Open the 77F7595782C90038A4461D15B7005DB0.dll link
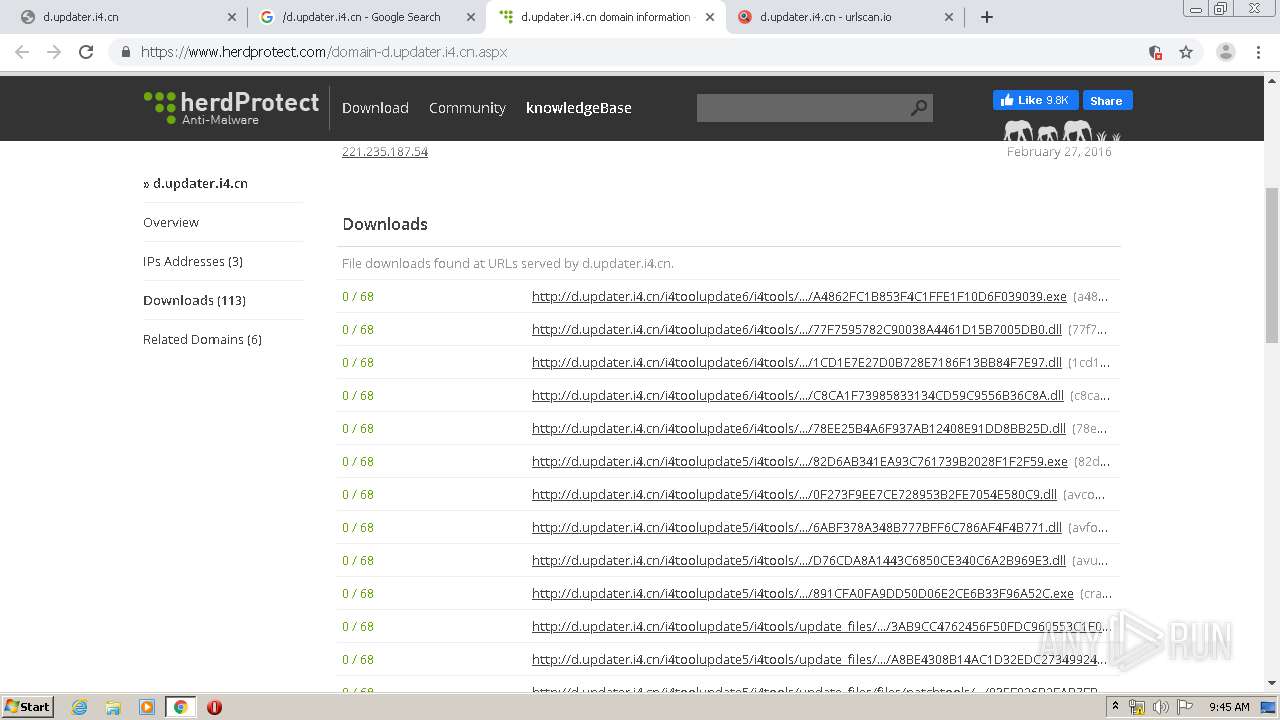The width and height of the screenshot is (1280, 720). [797, 329]
